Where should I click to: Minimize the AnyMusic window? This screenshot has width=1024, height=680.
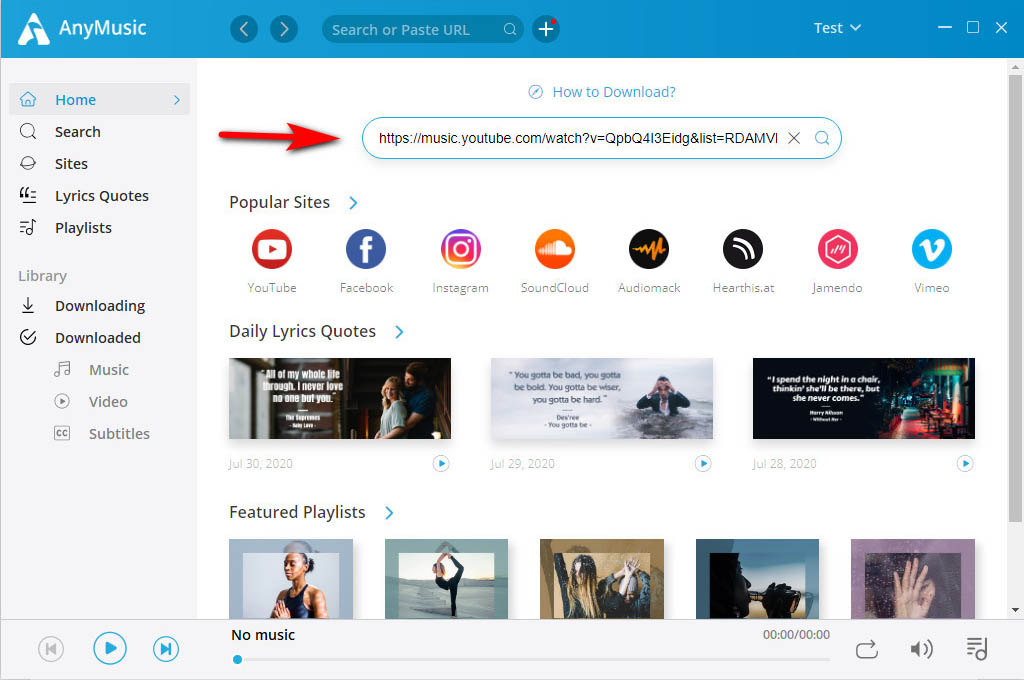pyautogui.click(x=944, y=27)
